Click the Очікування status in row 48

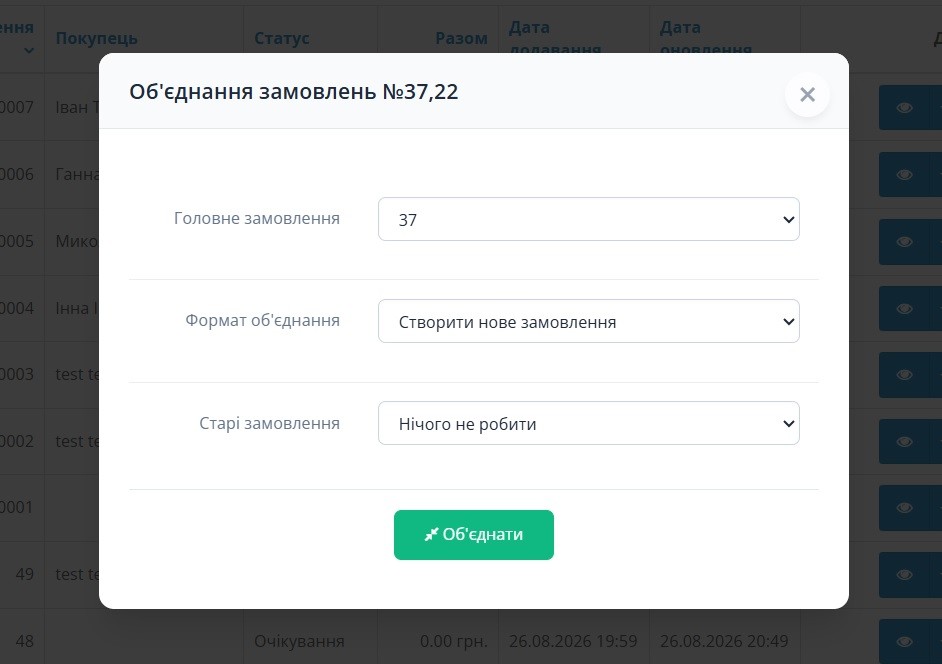click(x=299, y=641)
